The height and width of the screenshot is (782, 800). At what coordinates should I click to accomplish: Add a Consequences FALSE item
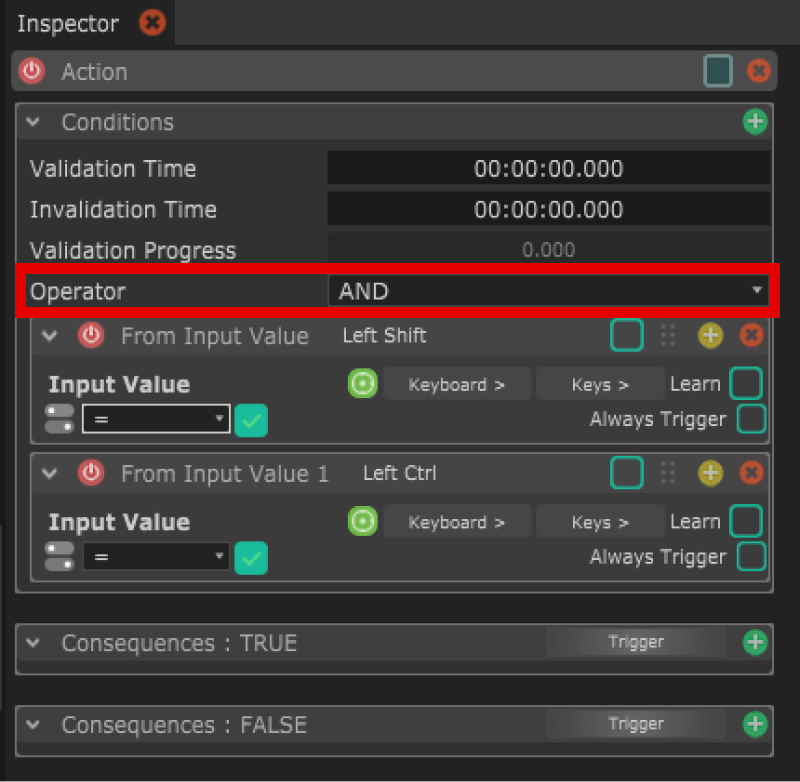click(x=755, y=724)
